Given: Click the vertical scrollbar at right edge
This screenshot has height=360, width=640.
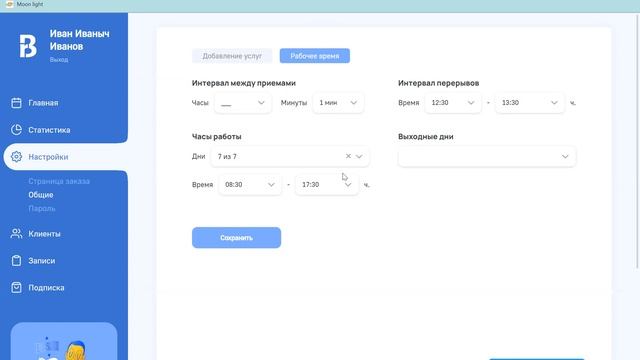Looking at the screenshot, I should (637, 141).
